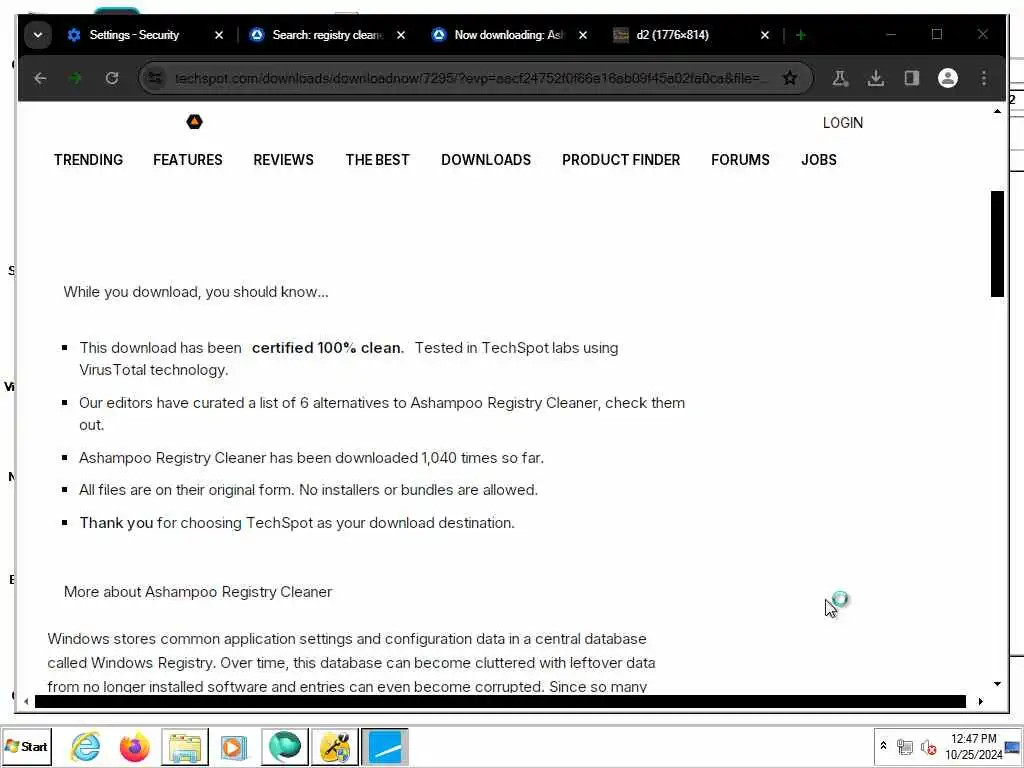Click the horizontal scrollbar right arrow

[980, 701]
